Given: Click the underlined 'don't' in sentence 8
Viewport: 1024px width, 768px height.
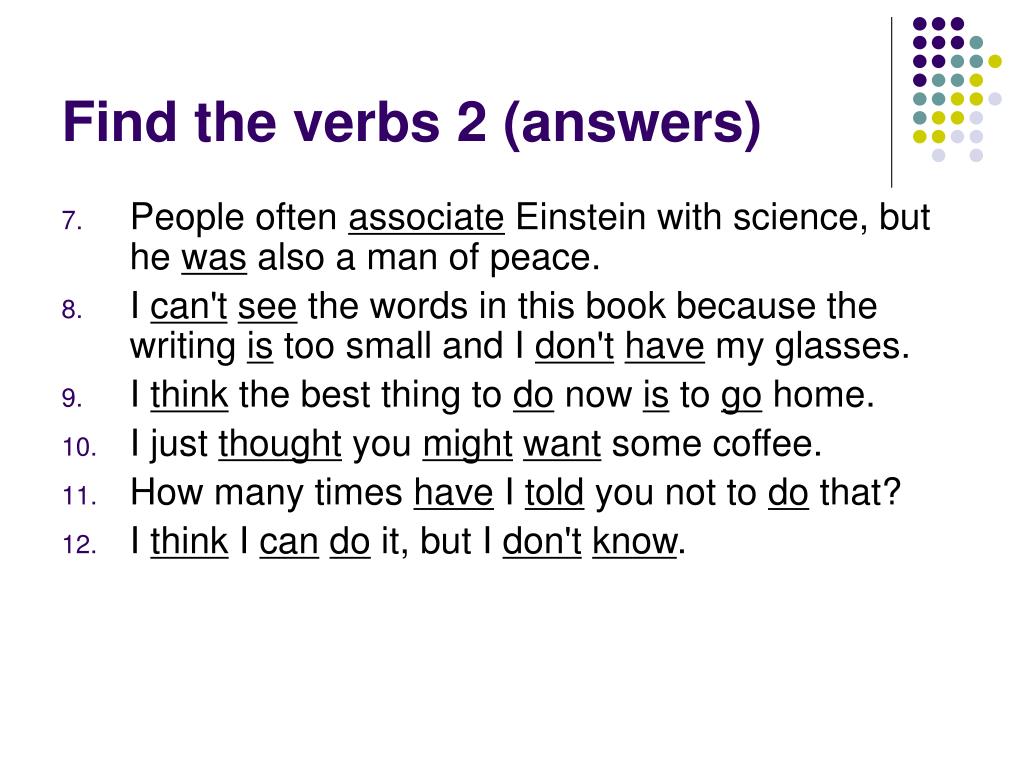Looking at the screenshot, I should click(x=574, y=345).
